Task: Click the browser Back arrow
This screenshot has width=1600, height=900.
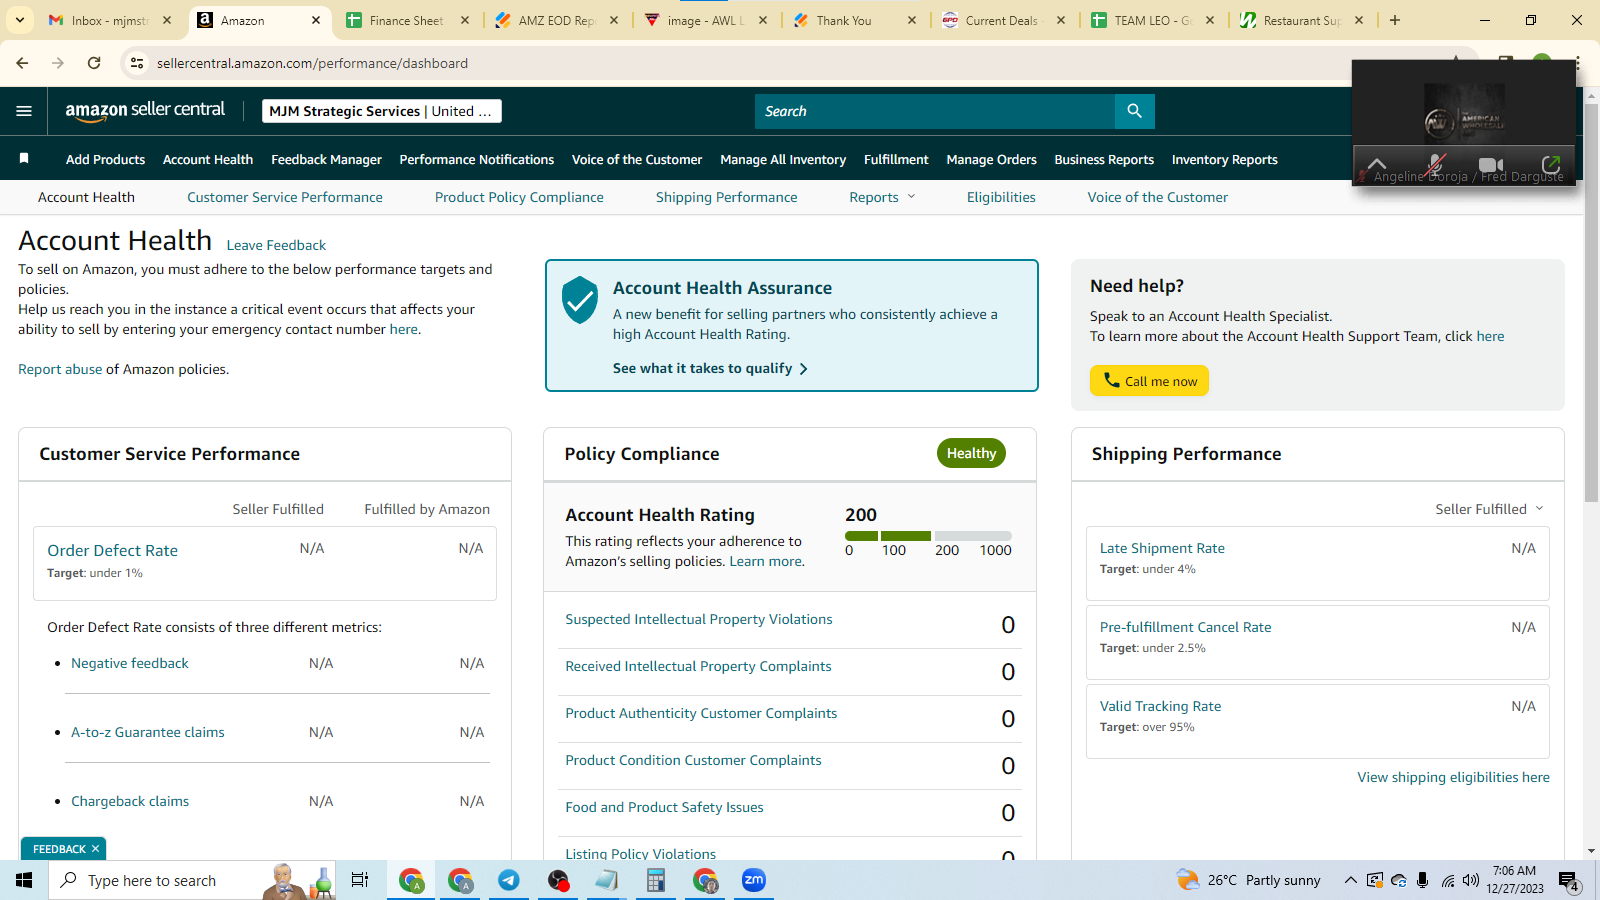Action: click(22, 63)
